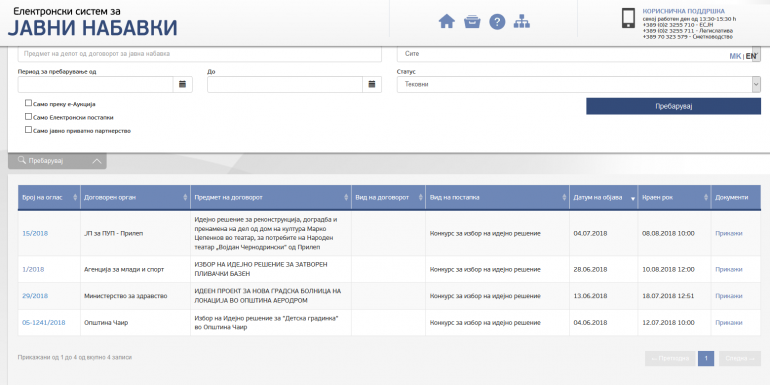Go to next page 'Следна'
Image resolution: width=770 pixels, height=385 pixels.
click(x=740, y=358)
